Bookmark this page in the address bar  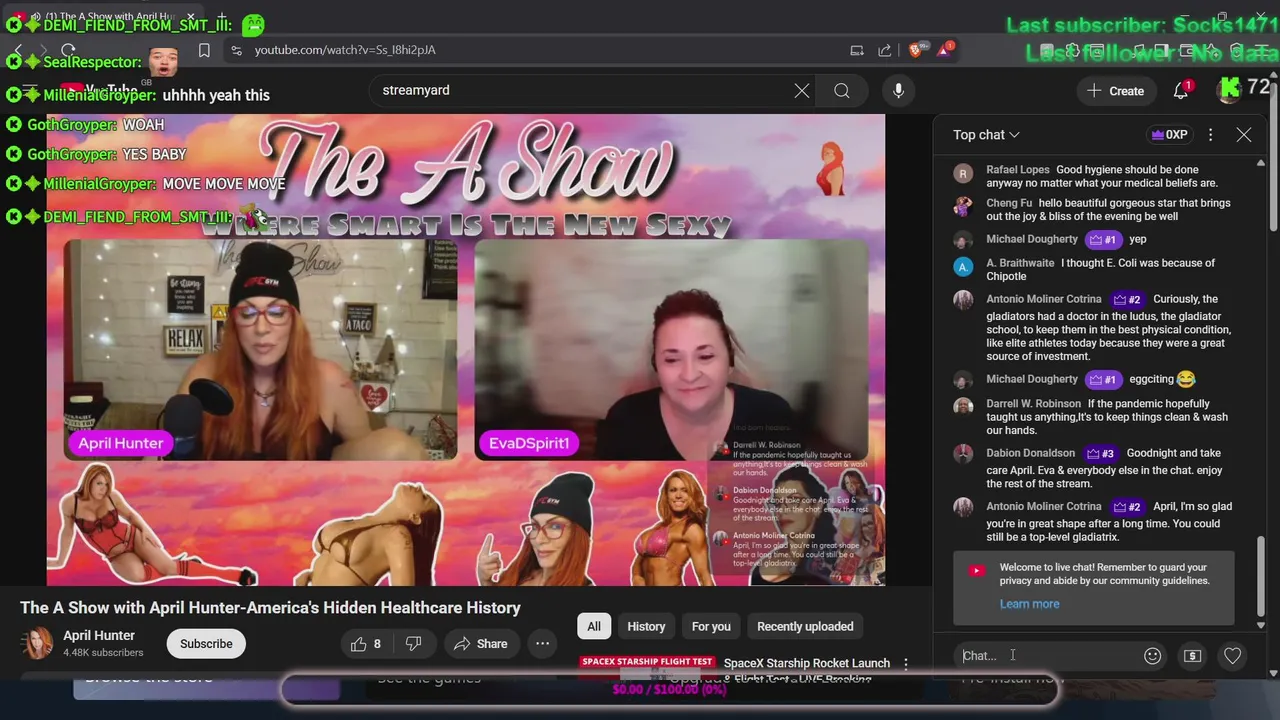coord(204,50)
